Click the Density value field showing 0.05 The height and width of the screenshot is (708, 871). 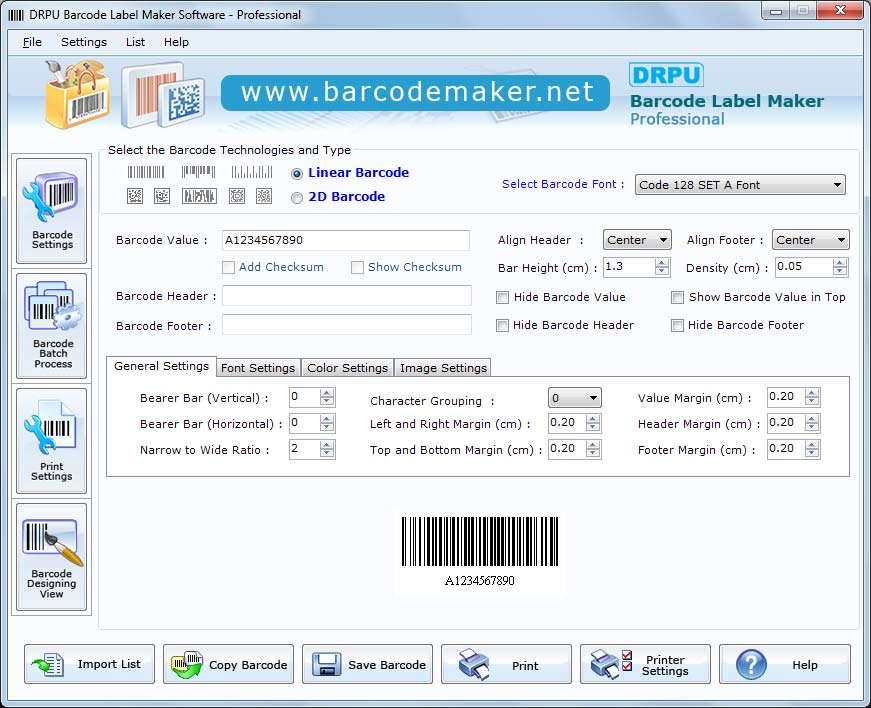click(804, 267)
